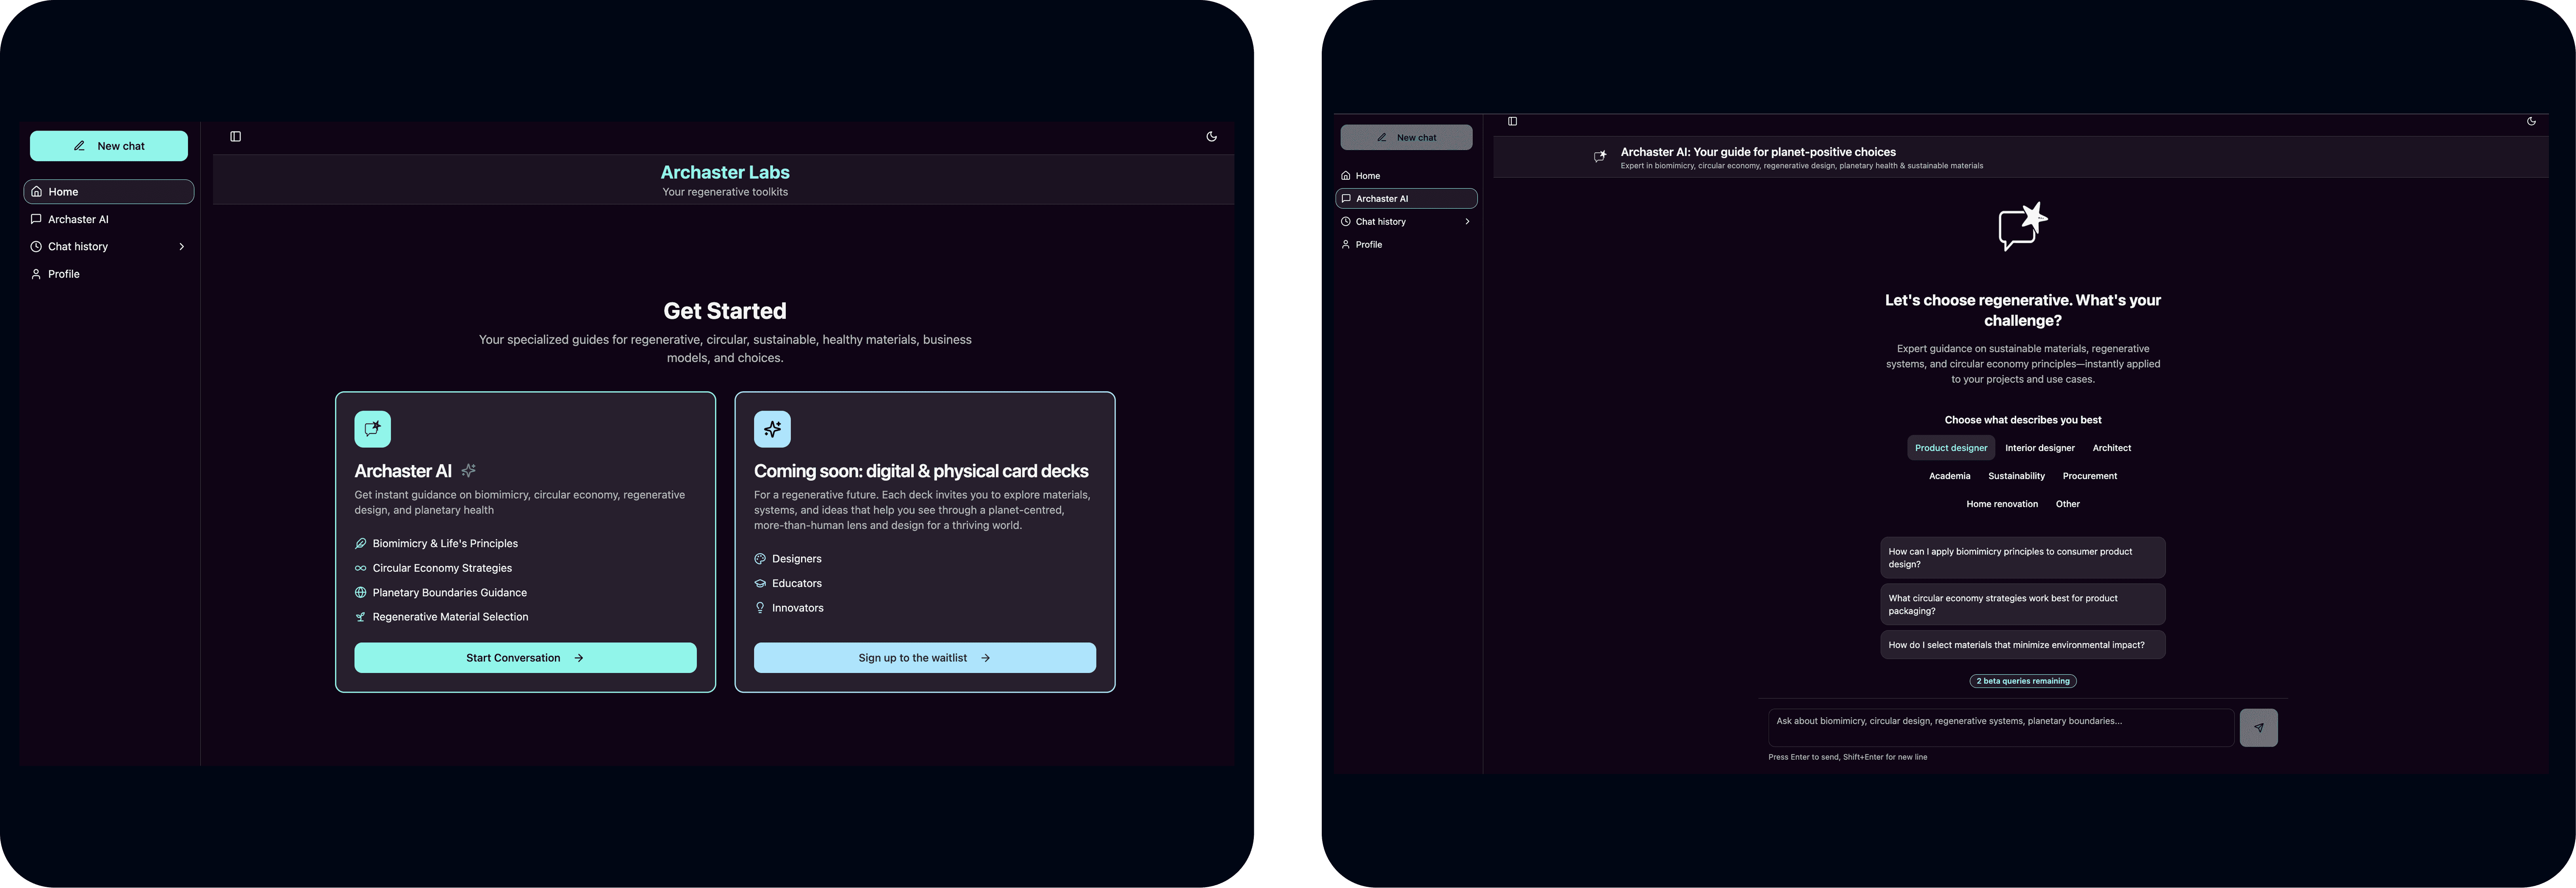Click the sparkles icon beside the Archaster AI card heading
This screenshot has width=2576, height=888.
[468, 470]
